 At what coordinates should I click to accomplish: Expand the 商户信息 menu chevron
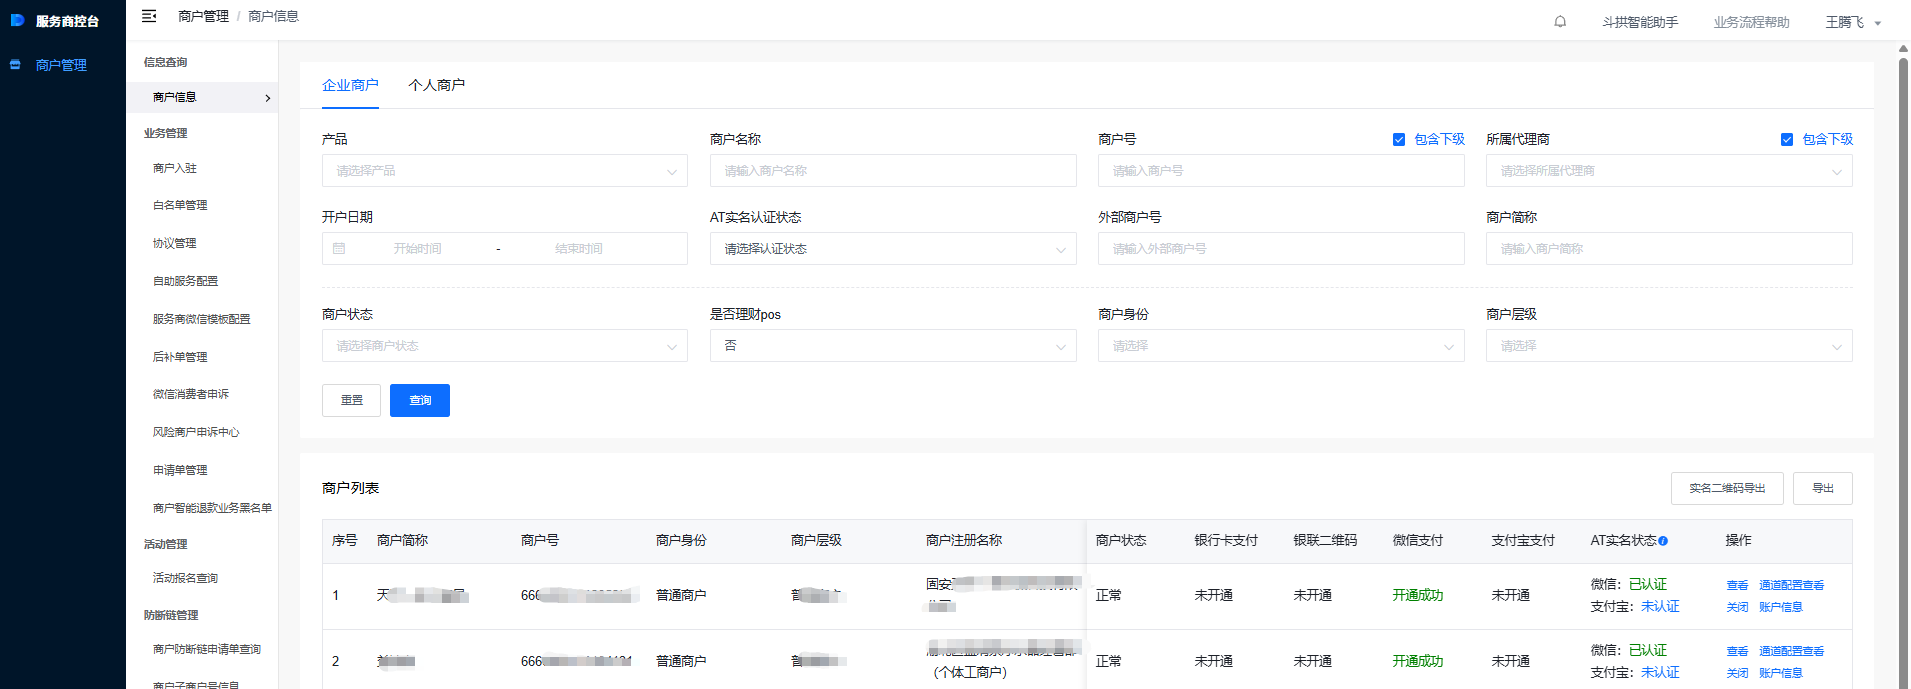pos(268,98)
